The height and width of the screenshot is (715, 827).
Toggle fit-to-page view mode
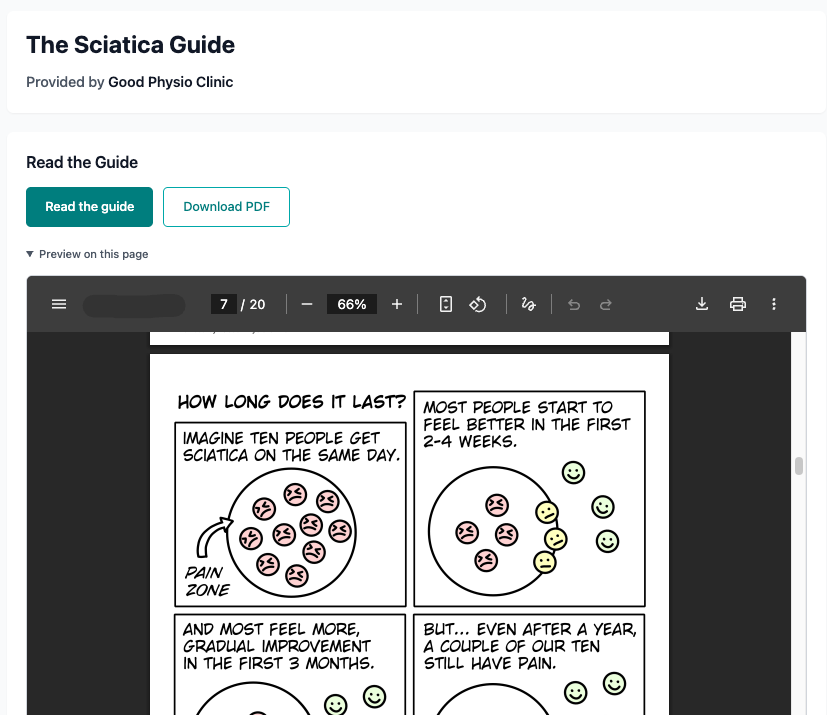[445, 304]
